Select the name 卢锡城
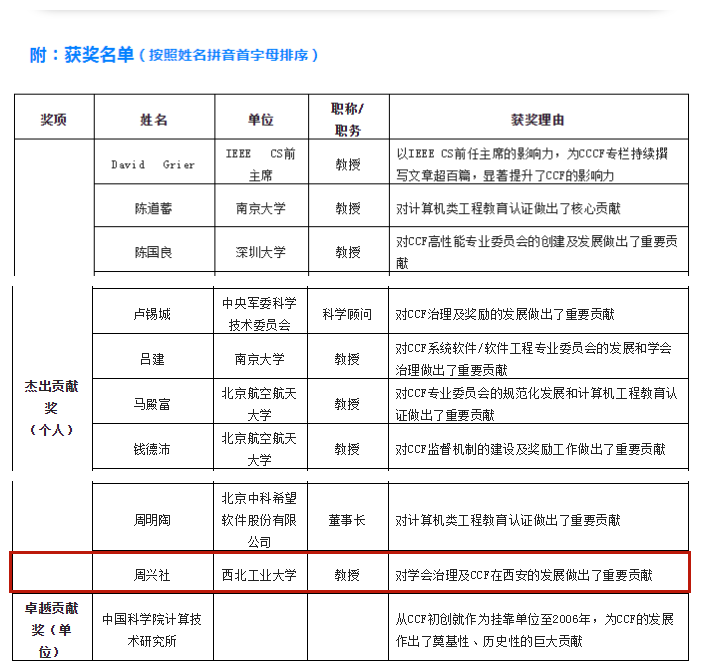The image size is (701, 671). 153,314
